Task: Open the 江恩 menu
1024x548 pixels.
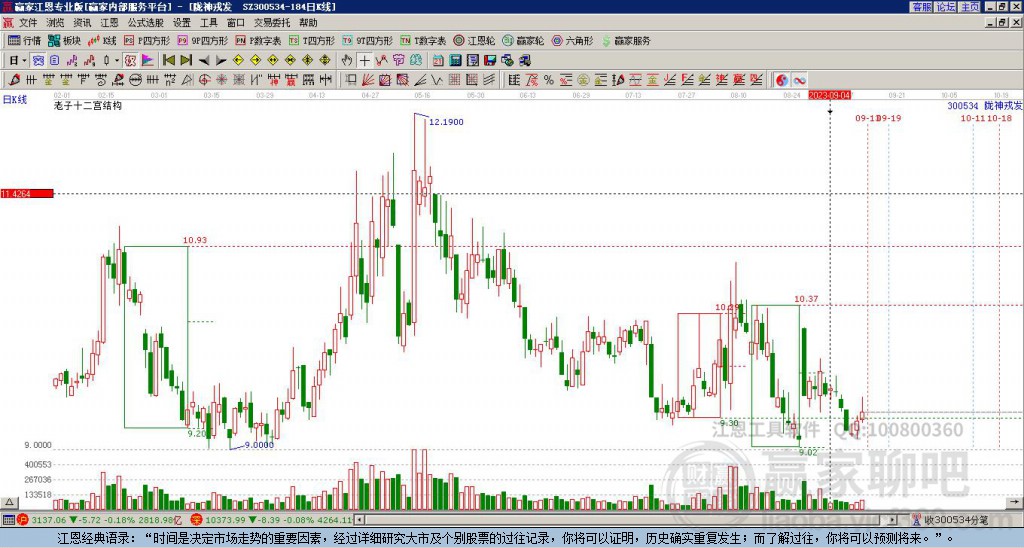Action: tap(110, 23)
